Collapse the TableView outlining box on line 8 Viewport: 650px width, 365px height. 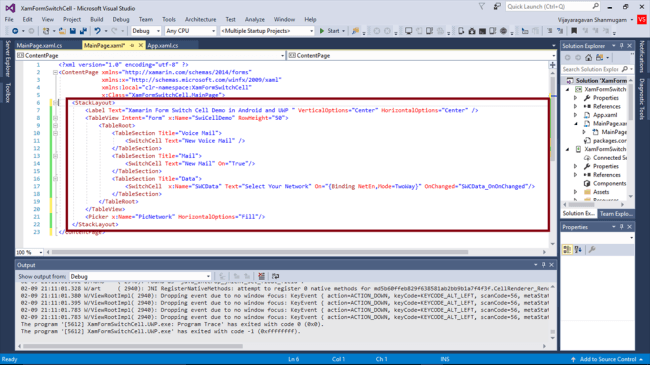click(x=55, y=118)
